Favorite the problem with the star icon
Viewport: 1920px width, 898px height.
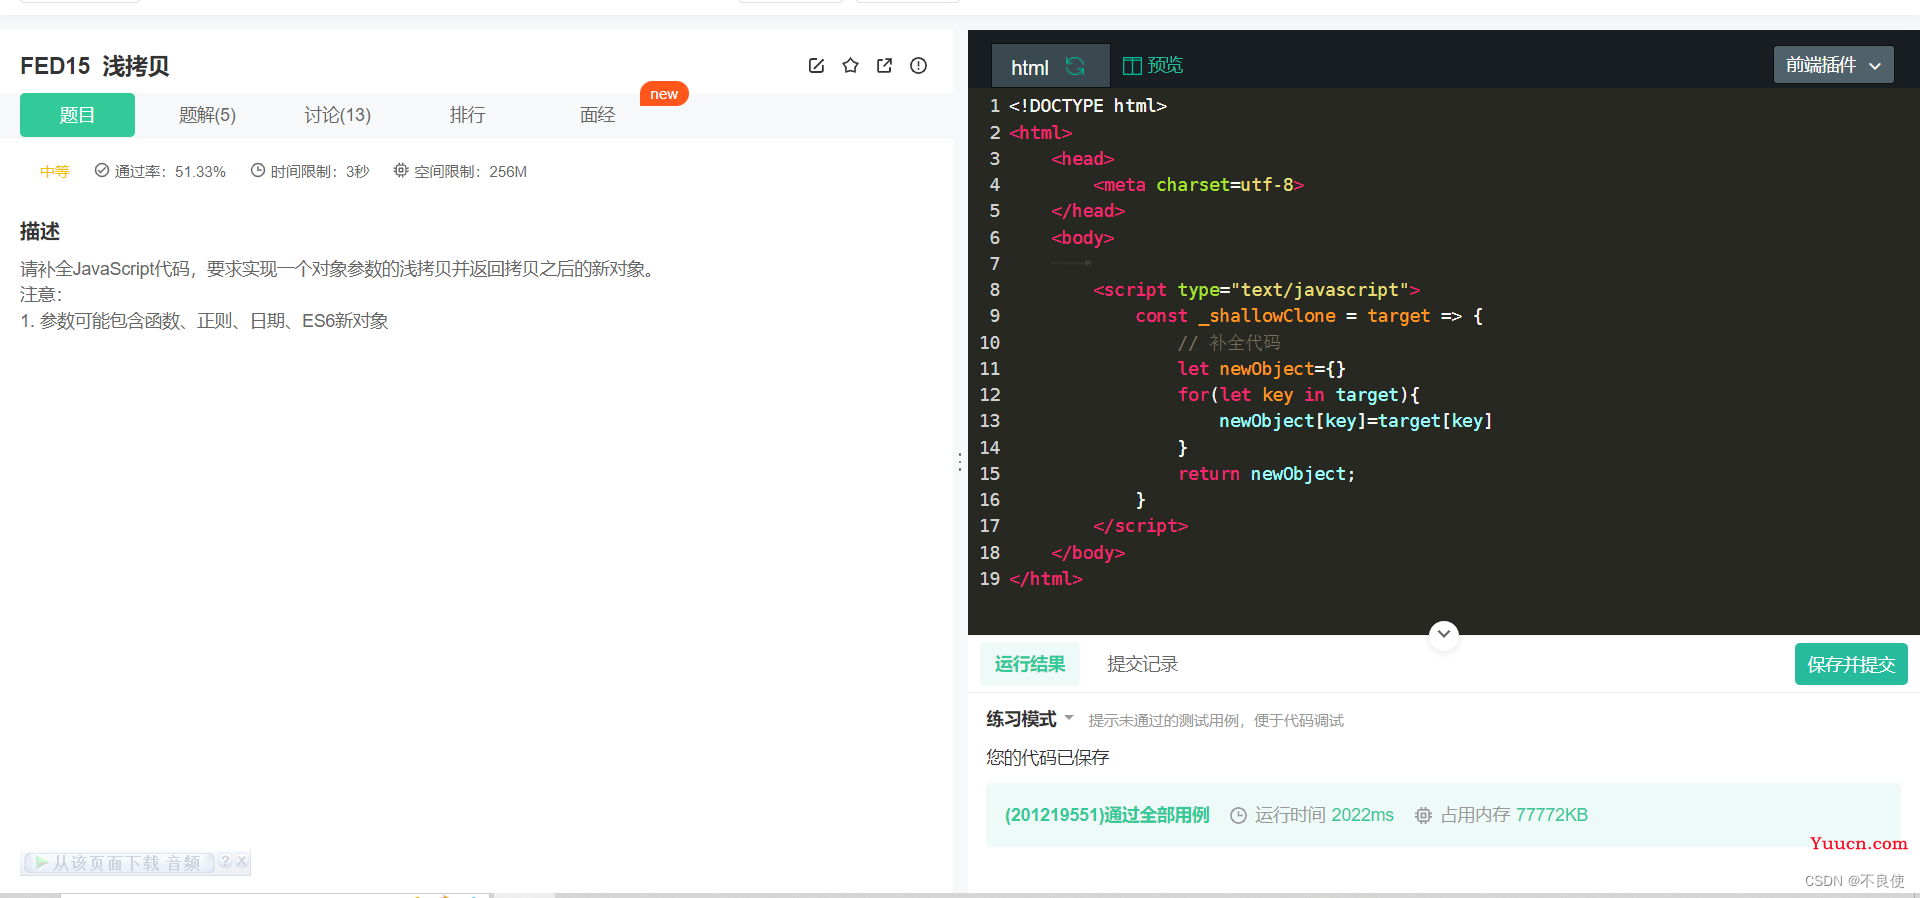pos(850,66)
